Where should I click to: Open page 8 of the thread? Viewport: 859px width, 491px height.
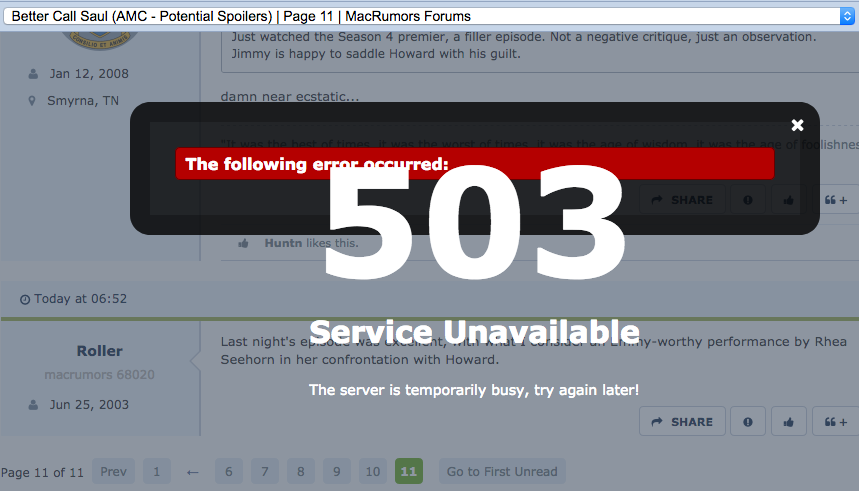tap(301, 471)
